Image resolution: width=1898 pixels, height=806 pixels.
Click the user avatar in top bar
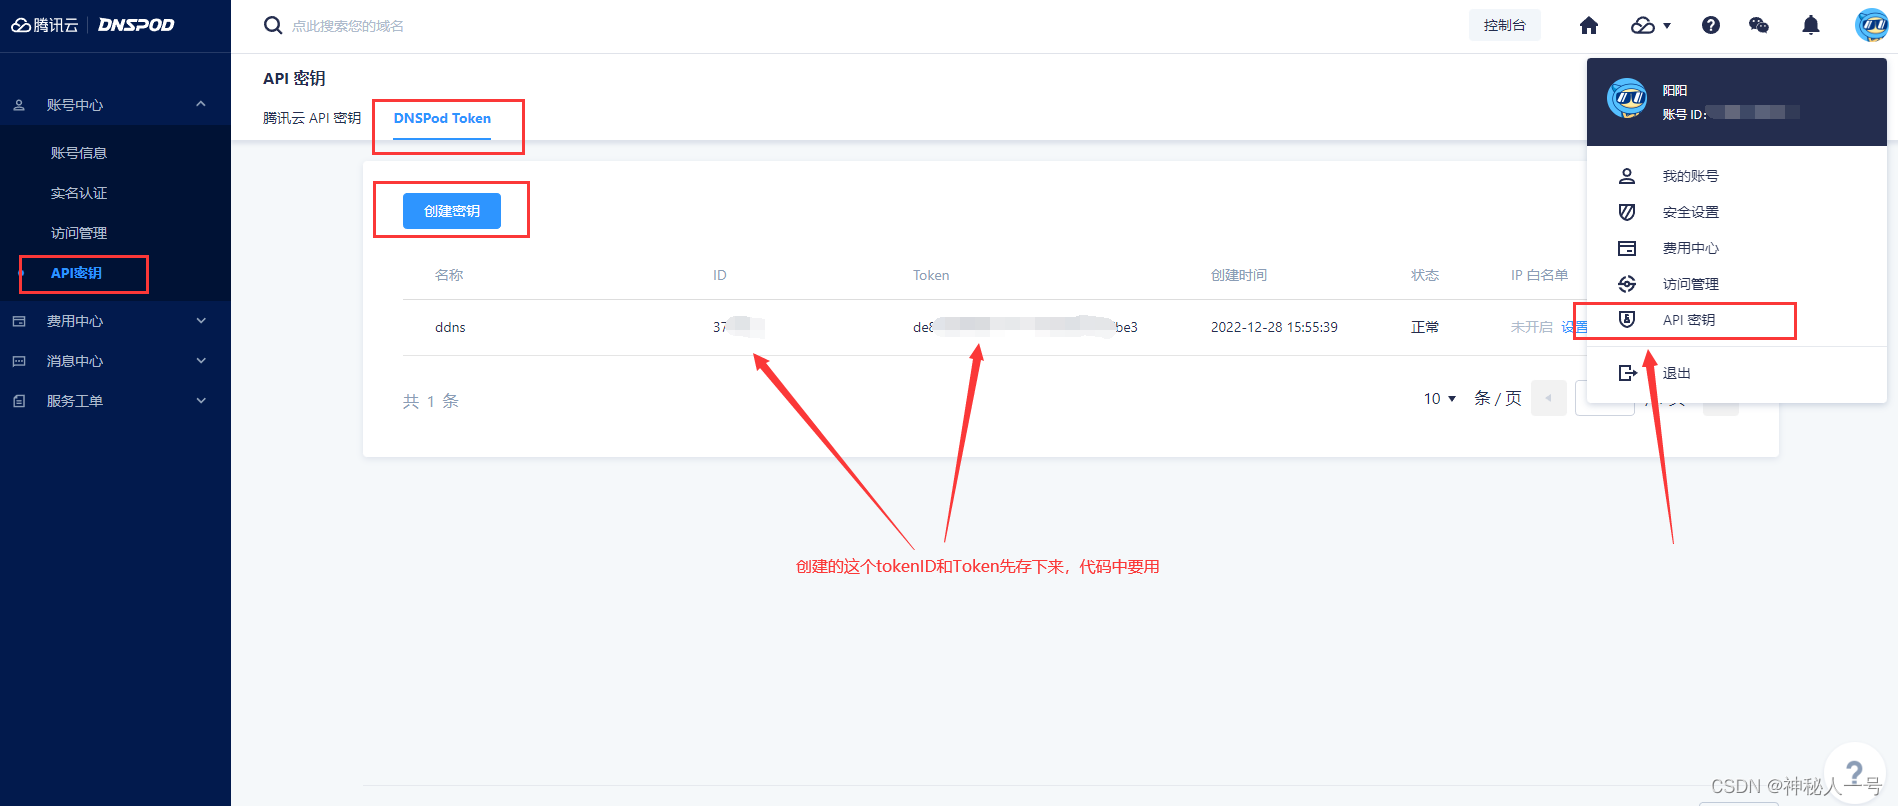point(1871,25)
